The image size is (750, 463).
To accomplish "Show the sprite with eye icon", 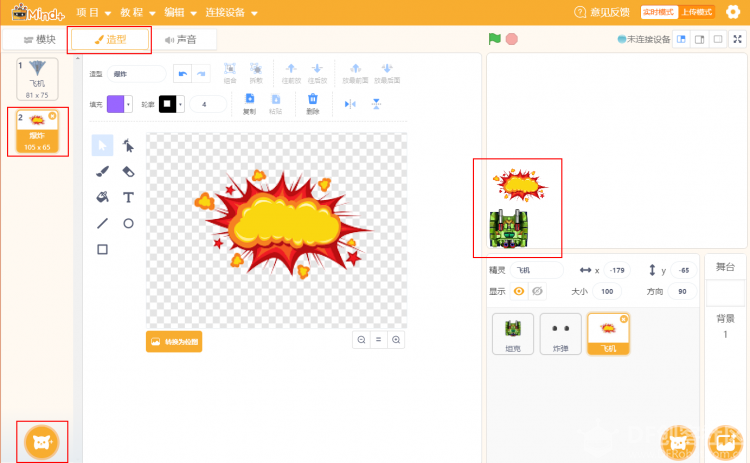I will (519, 291).
